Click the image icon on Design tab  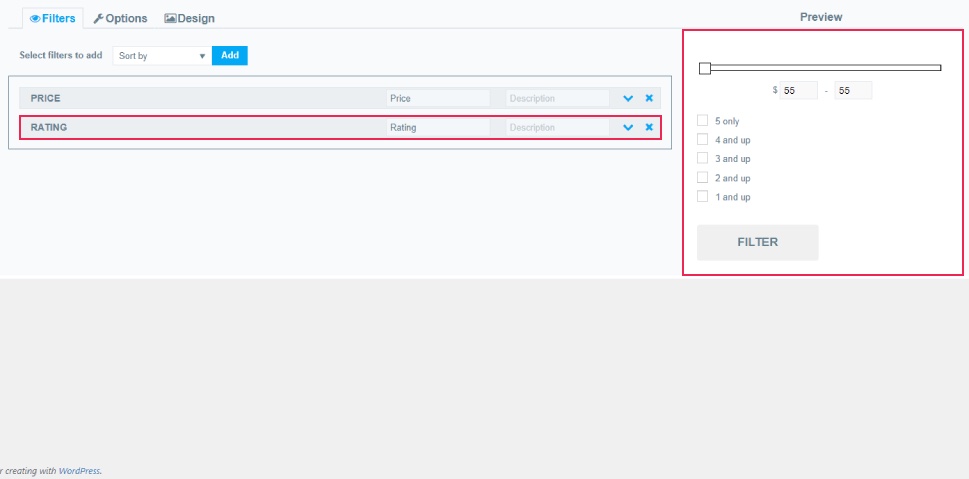coord(170,19)
